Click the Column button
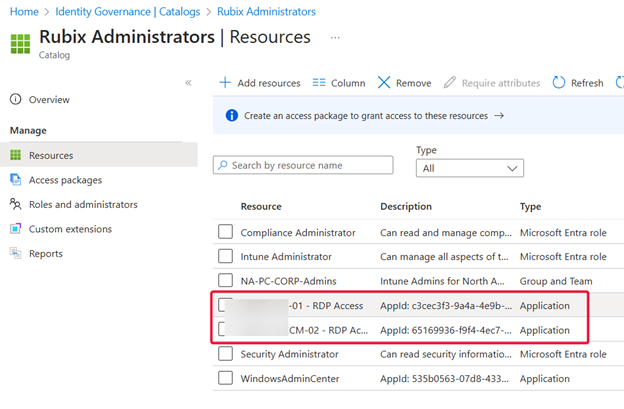The image size is (624, 409). click(x=339, y=83)
